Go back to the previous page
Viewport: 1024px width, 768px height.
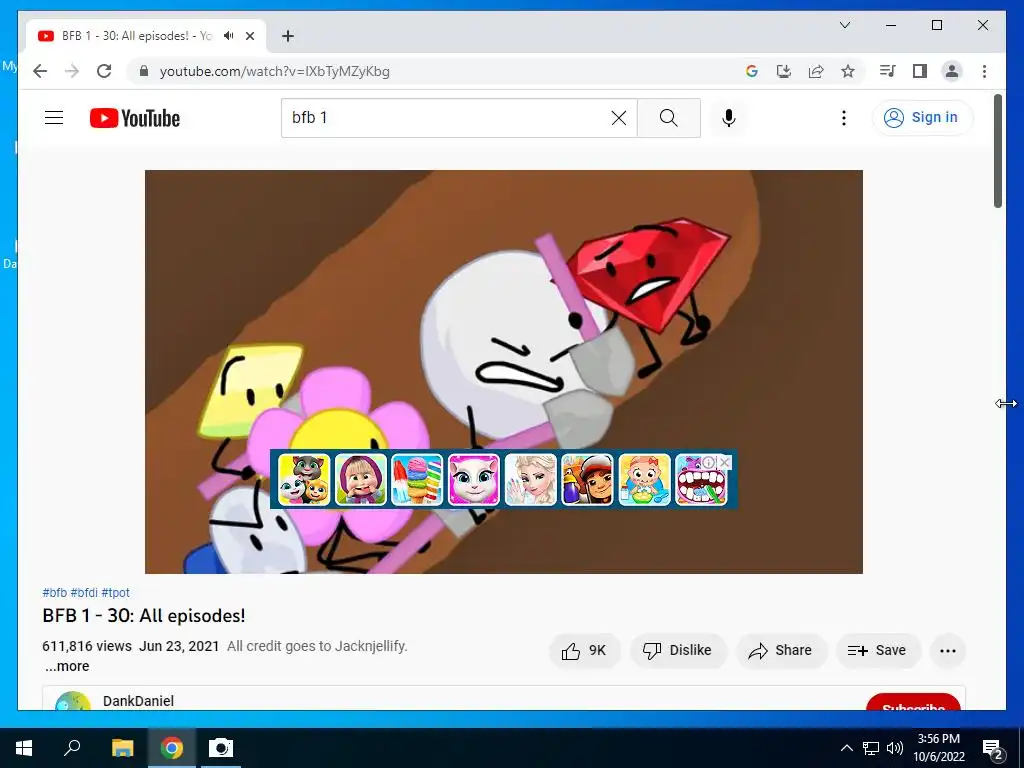[x=40, y=71]
